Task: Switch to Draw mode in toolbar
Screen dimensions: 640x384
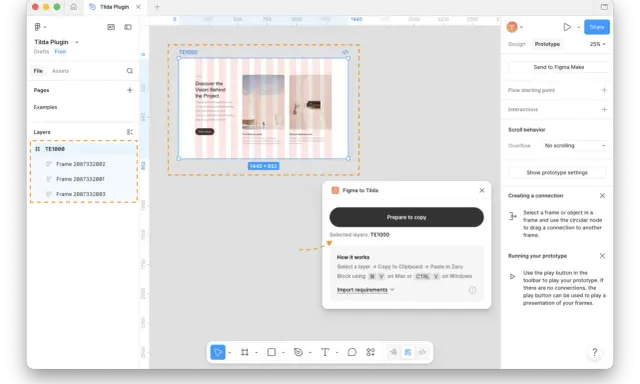Action: tap(393, 352)
